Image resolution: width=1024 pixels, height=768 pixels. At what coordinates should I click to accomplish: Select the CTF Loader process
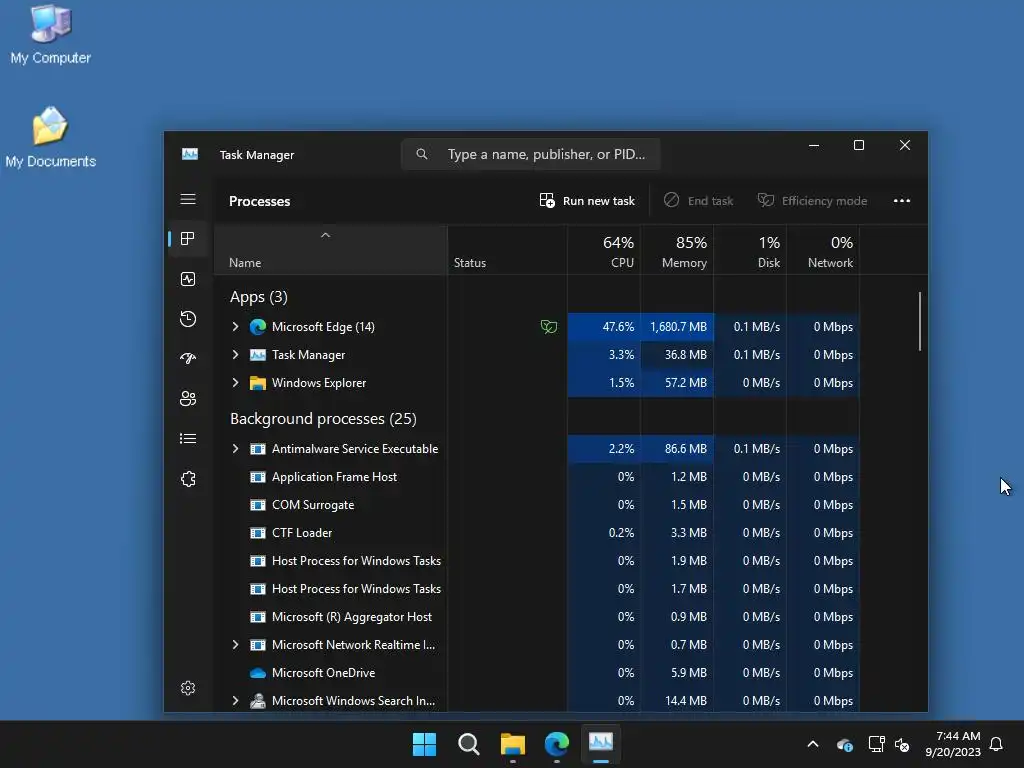(x=537, y=533)
